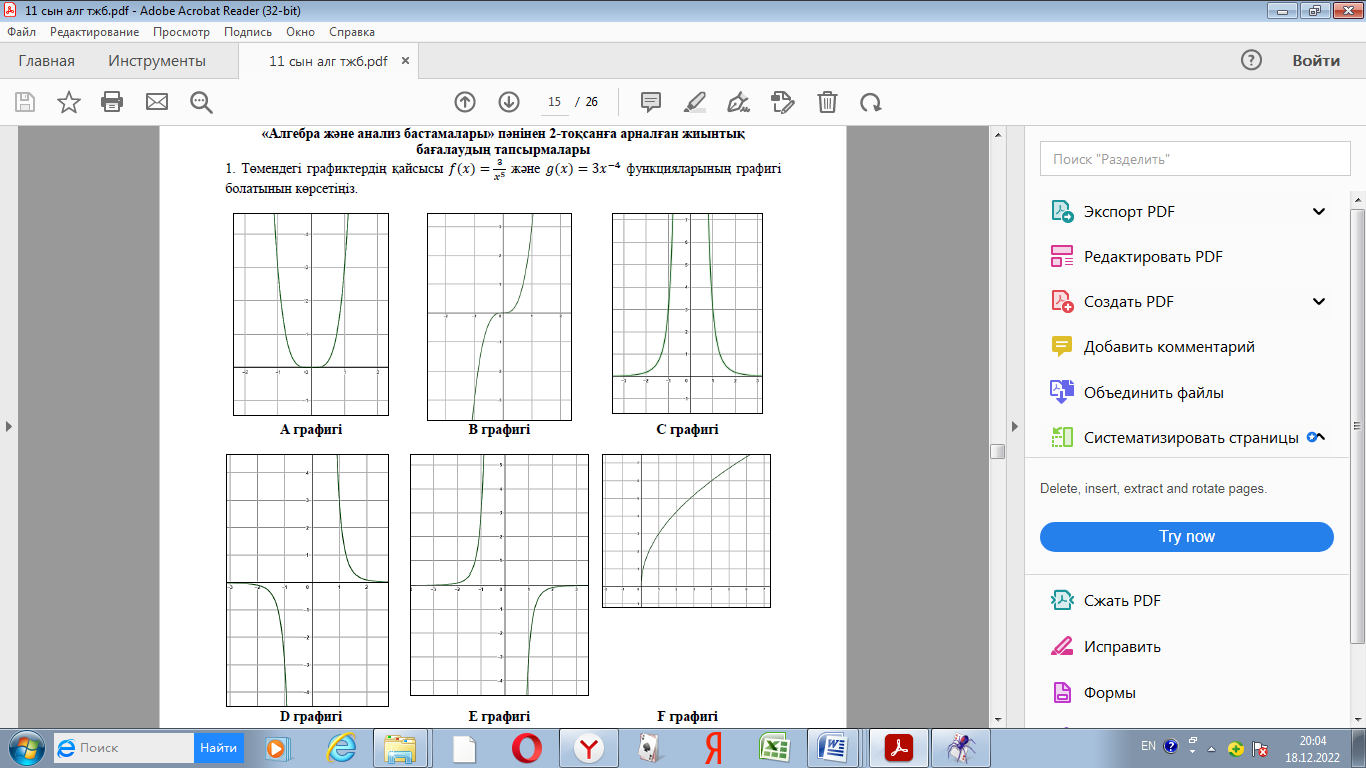1366x768 pixels.
Task: Click the EN language indicator in tray
Action: coord(1148,746)
